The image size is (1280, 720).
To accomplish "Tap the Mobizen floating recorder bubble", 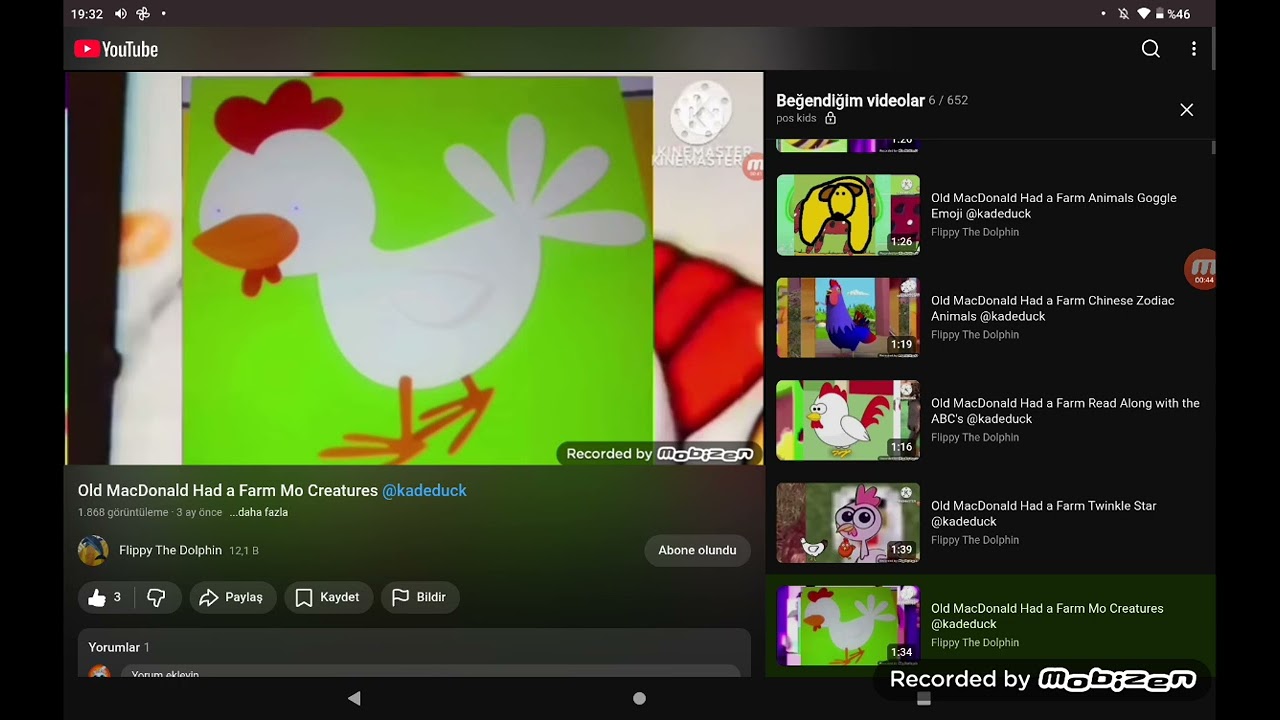I will point(1201,269).
